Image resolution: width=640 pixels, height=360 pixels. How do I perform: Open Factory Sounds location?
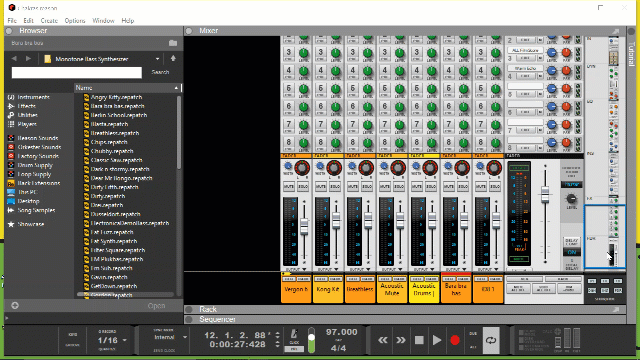tap(38, 156)
